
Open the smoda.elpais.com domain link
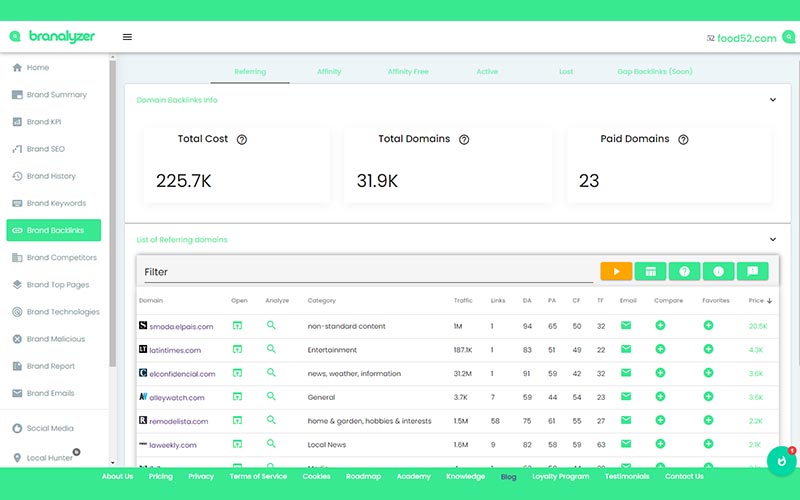[181, 327]
